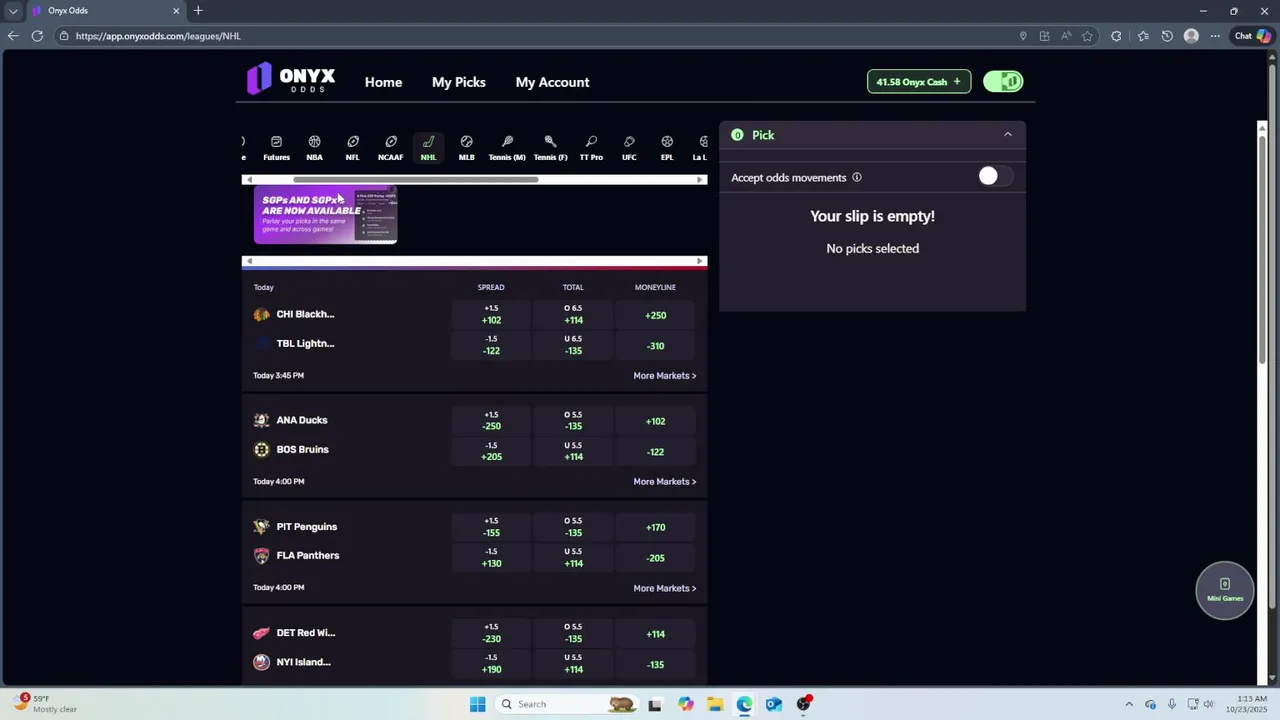The height and width of the screenshot is (720, 1280).
Task: Click the browser address bar URL
Action: click(x=158, y=36)
